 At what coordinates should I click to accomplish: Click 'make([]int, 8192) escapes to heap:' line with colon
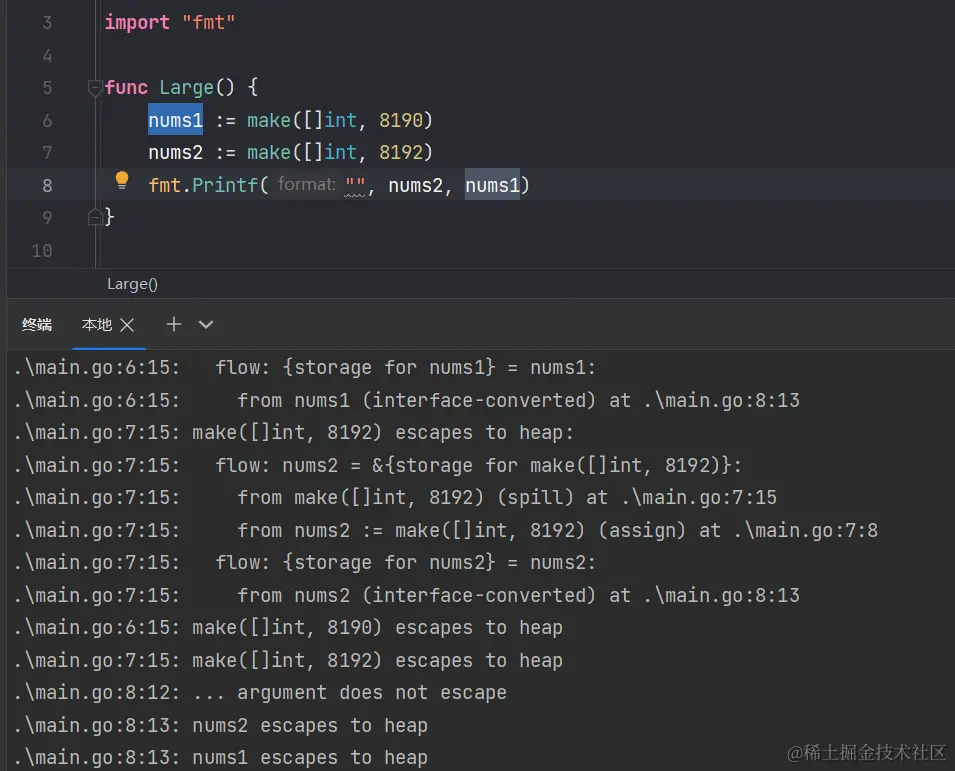(294, 432)
